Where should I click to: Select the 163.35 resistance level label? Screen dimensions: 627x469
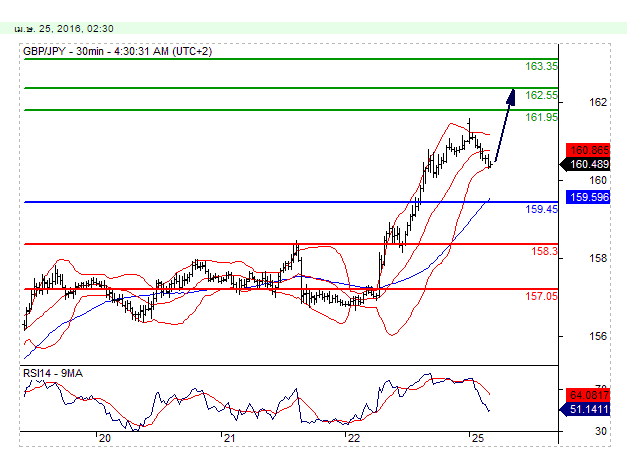click(541, 66)
